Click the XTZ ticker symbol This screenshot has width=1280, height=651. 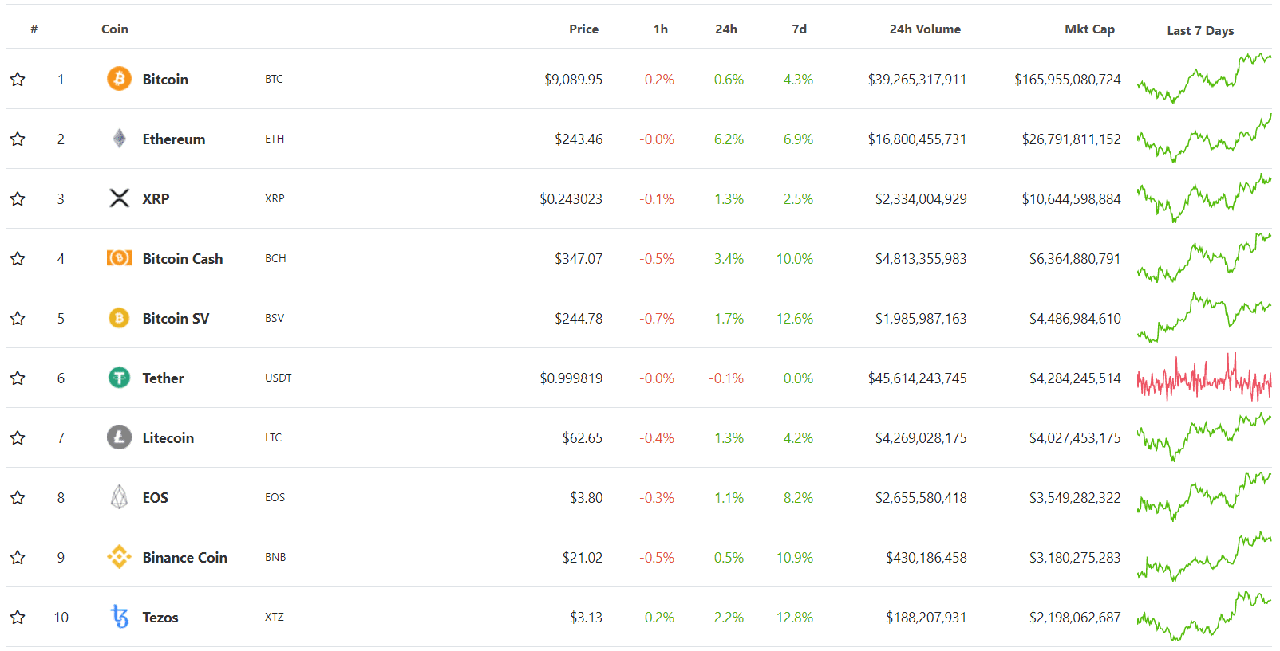274,617
